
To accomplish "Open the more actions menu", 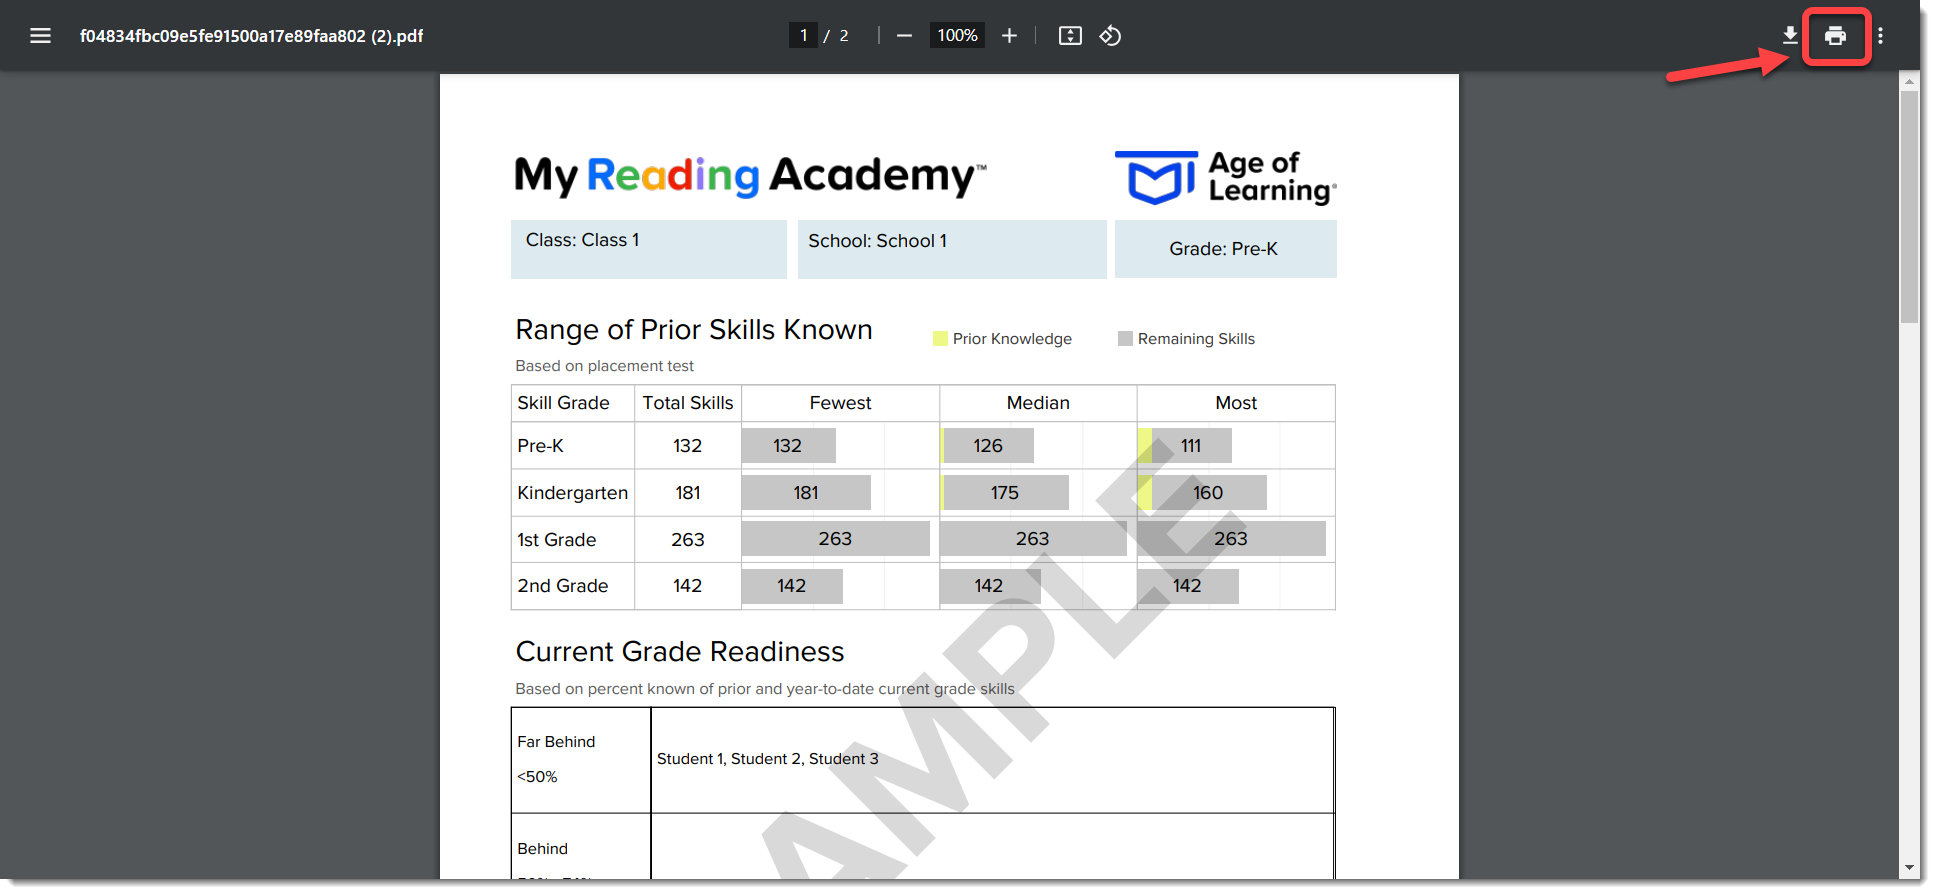I will pyautogui.click(x=1880, y=36).
